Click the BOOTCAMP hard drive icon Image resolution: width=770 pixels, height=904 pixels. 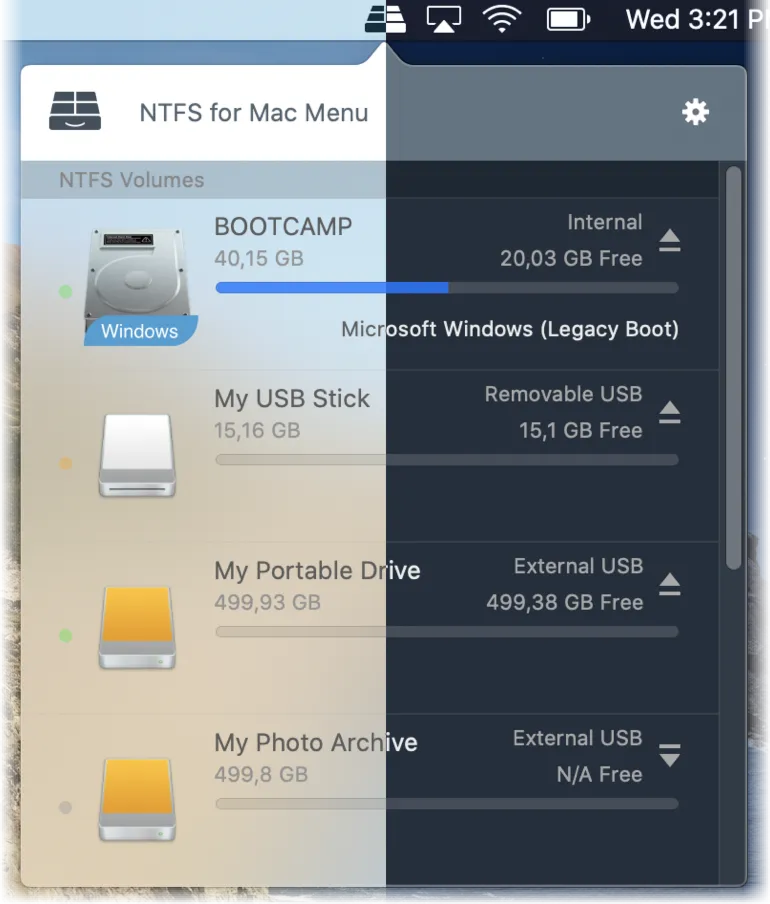click(137, 281)
